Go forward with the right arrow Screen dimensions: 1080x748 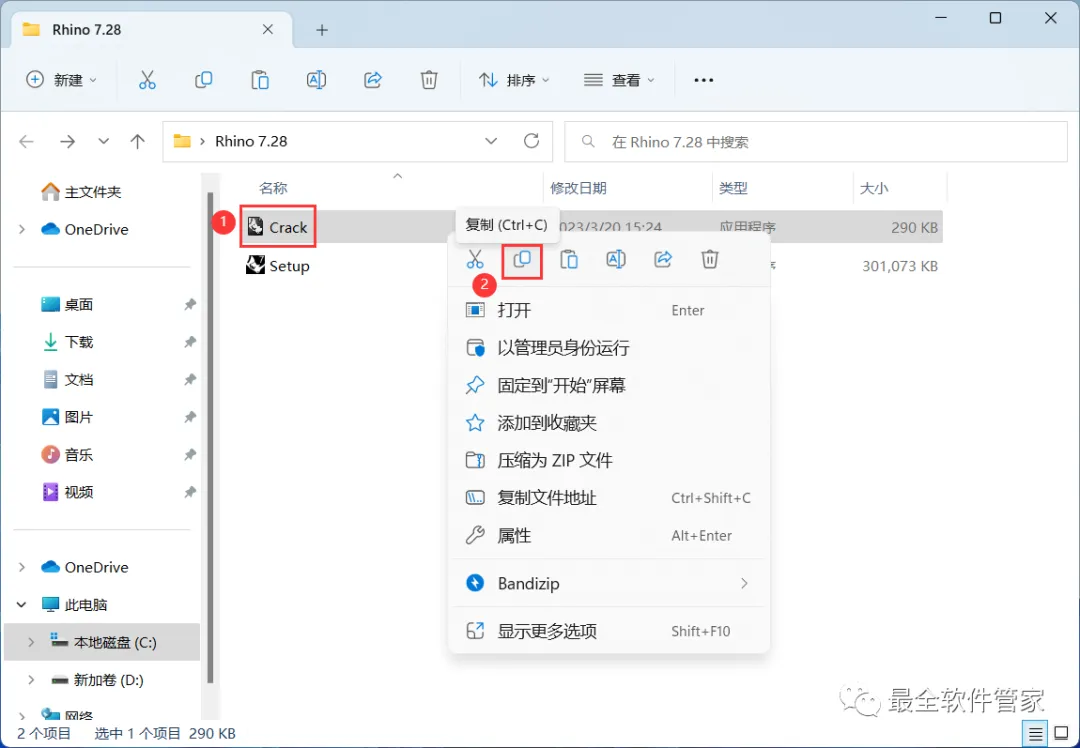[x=68, y=141]
